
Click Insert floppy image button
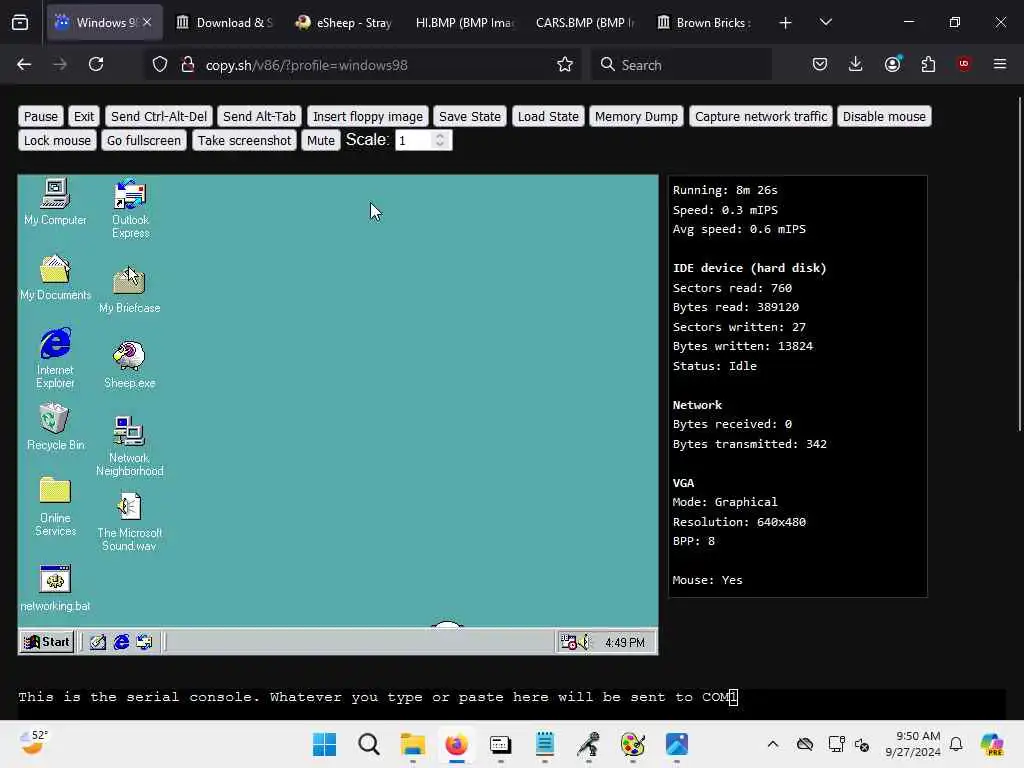pos(368,116)
